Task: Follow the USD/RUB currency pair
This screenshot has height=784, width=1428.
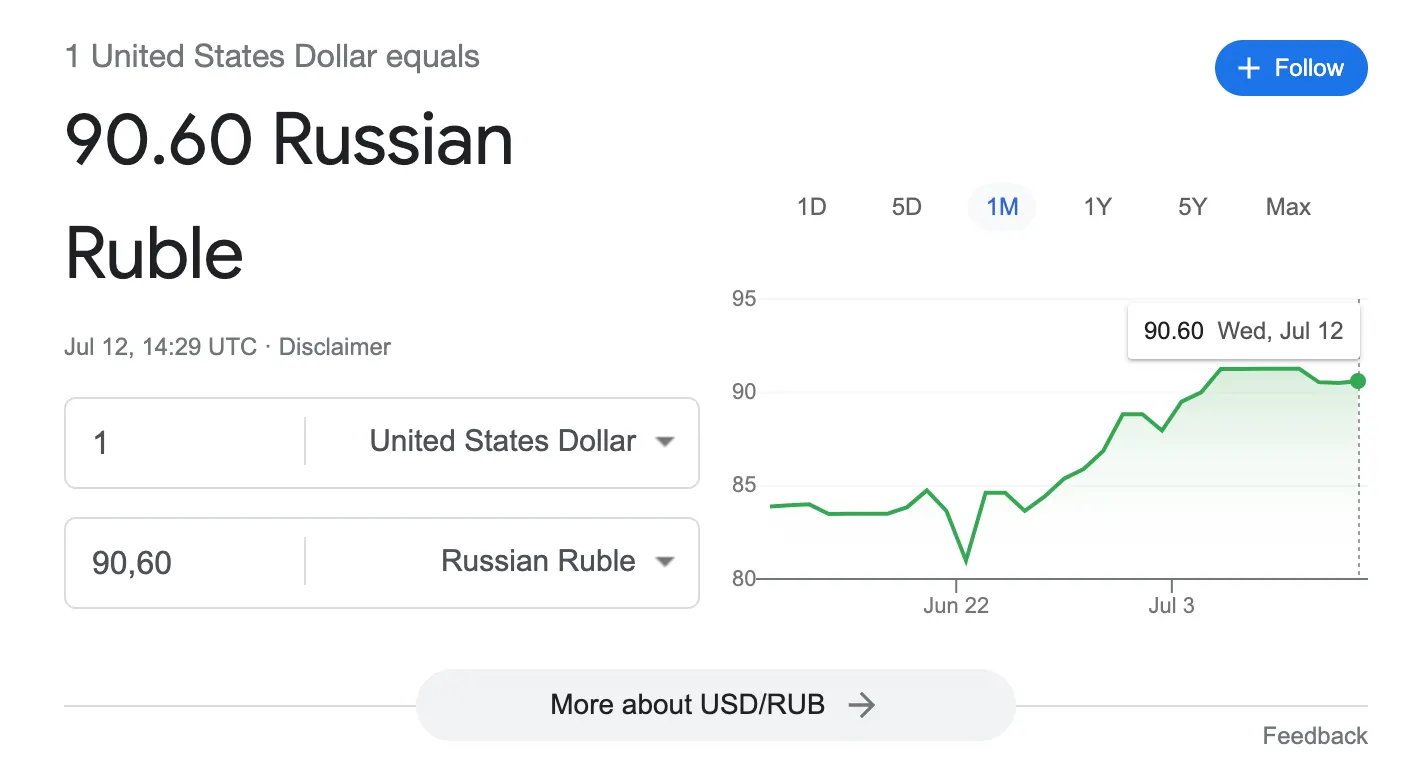Action: pos(1290,68)
